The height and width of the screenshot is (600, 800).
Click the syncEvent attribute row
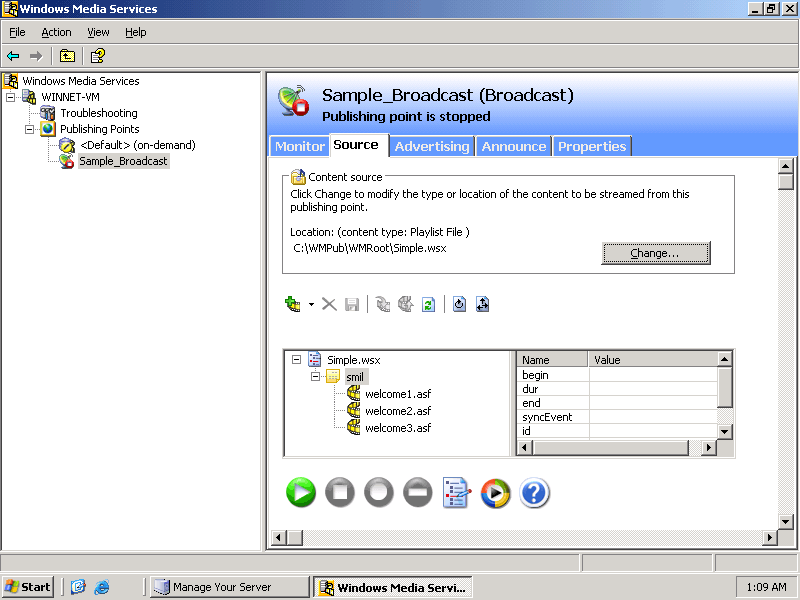pyautogui.click(x=617, y=417)
